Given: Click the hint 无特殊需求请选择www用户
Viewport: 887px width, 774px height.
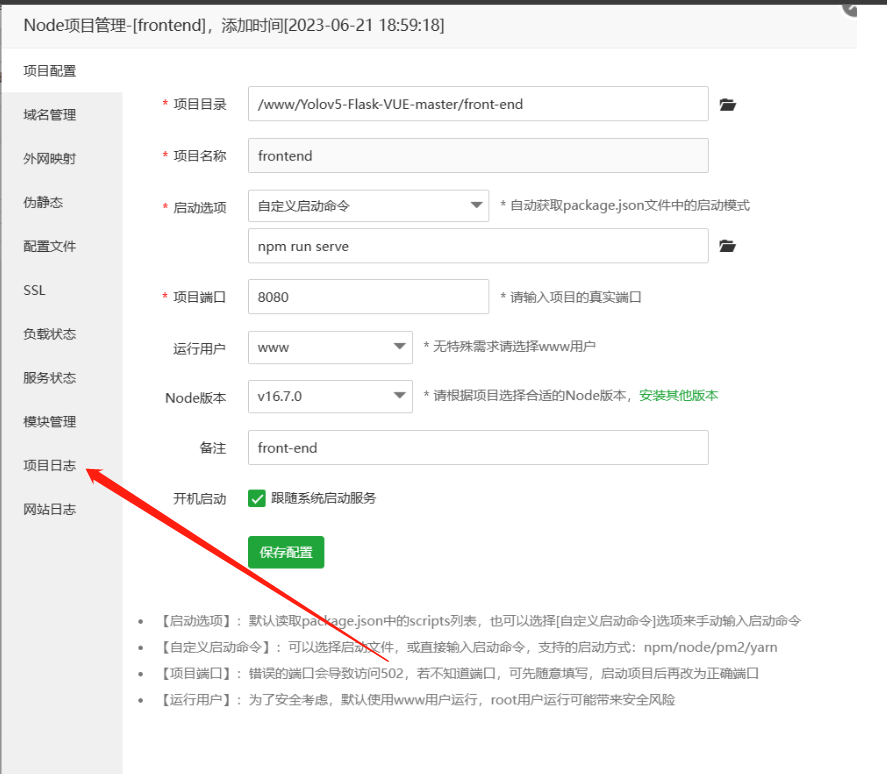Looking at the screenshot, I should click(x=510, y=346).
